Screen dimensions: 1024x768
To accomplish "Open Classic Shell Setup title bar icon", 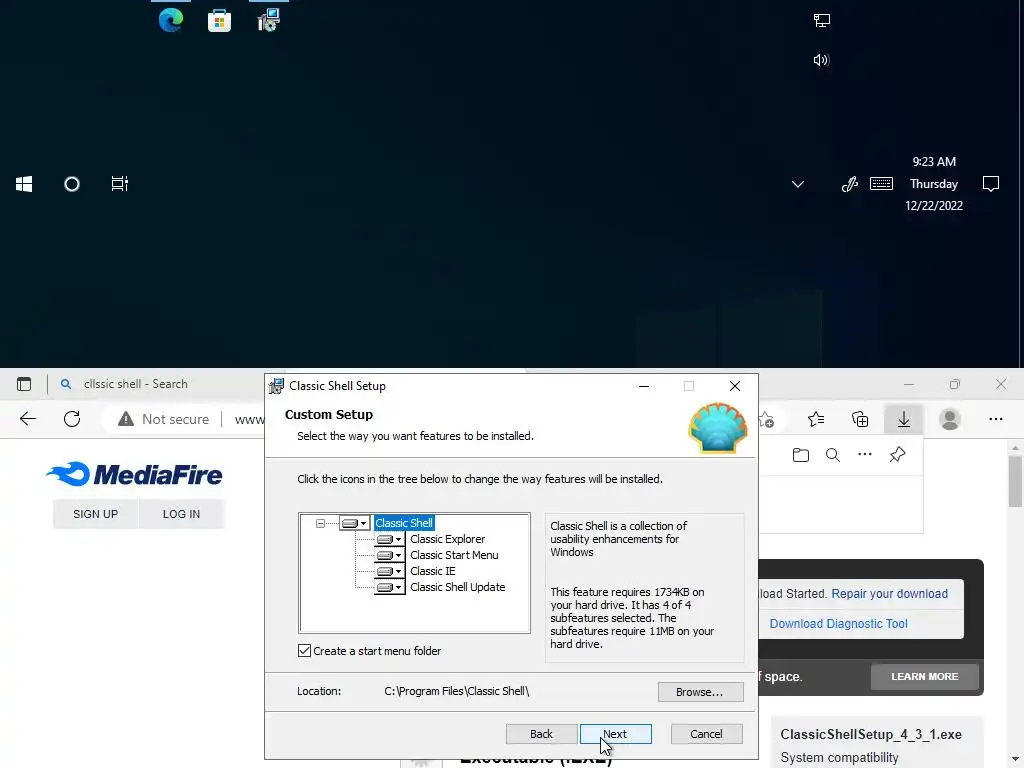I will tap(276, 386).
